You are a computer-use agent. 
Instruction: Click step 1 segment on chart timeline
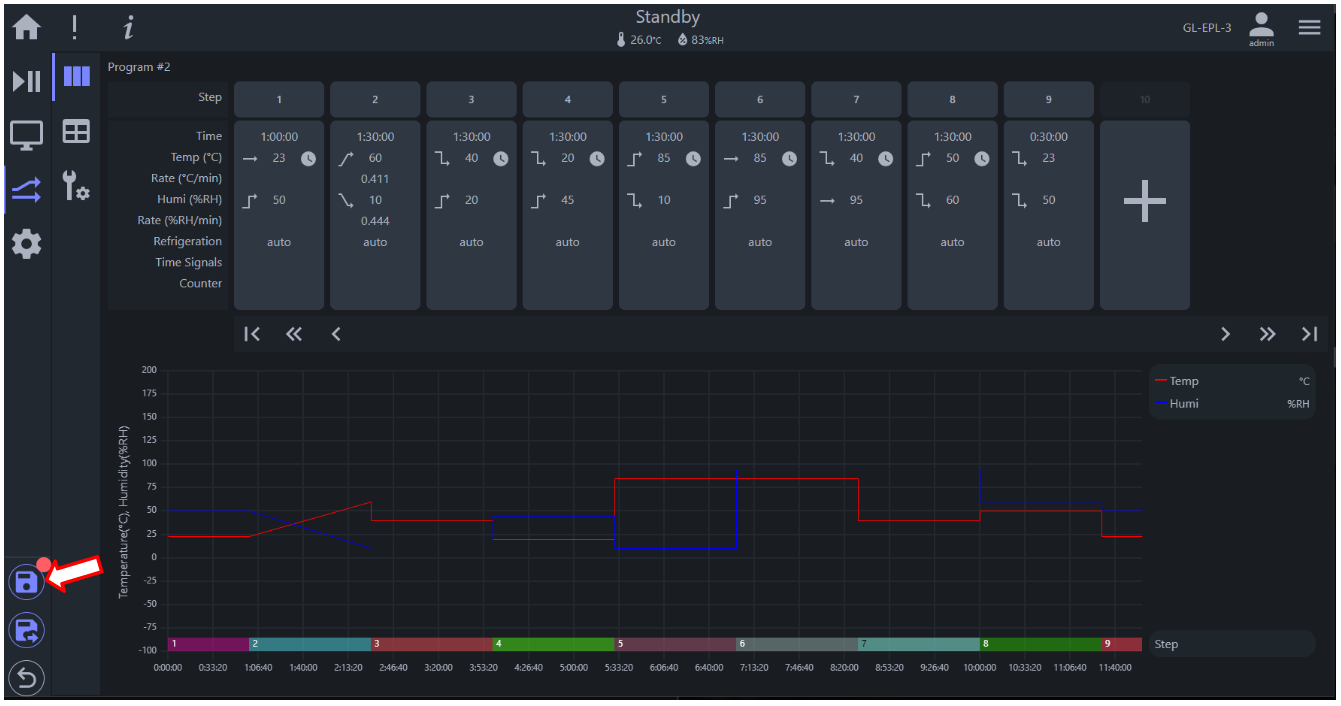pyautogui.click(x=208, y=644)
